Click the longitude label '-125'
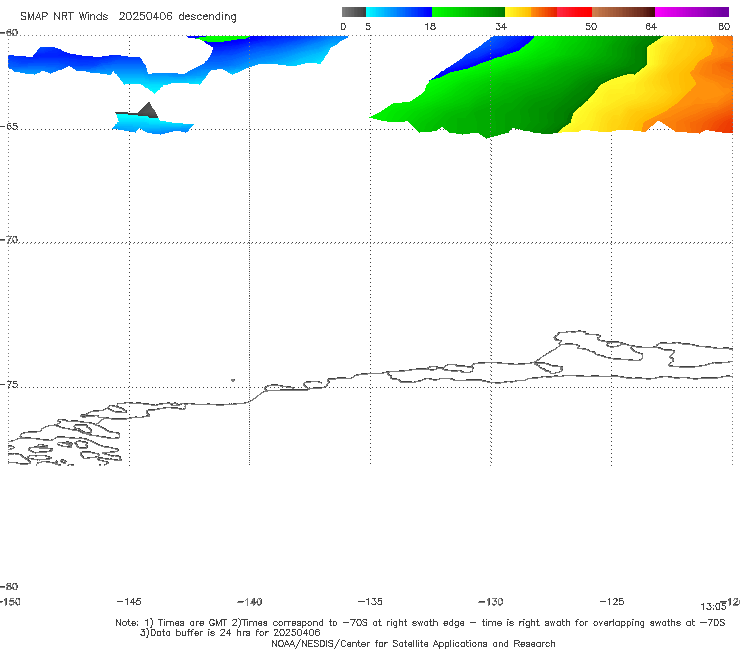Viewport: 740px width, 650px height. tap(612, 601)
